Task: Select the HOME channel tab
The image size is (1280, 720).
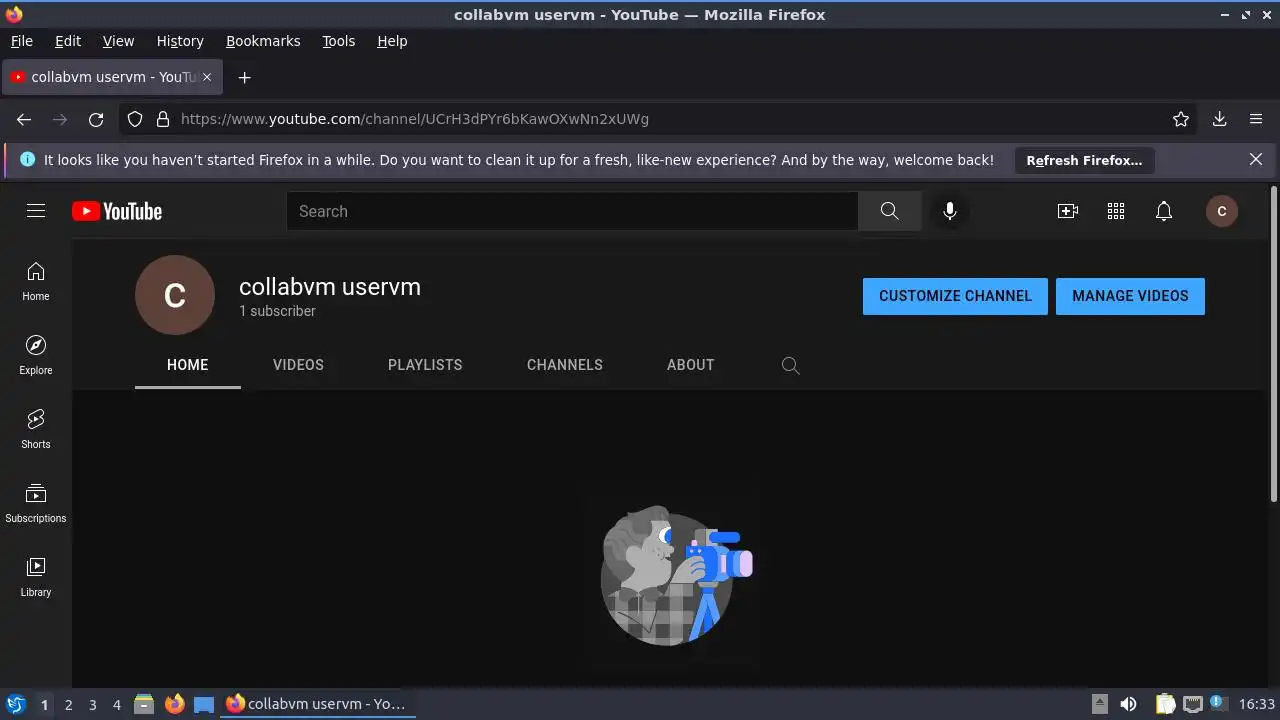Action: 188,365
